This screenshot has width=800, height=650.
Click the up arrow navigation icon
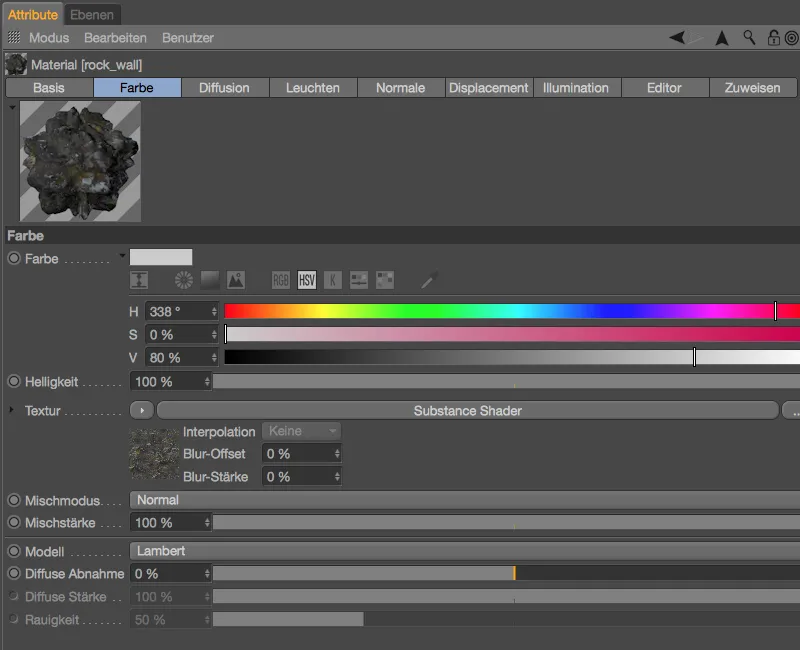coord(721,38)
